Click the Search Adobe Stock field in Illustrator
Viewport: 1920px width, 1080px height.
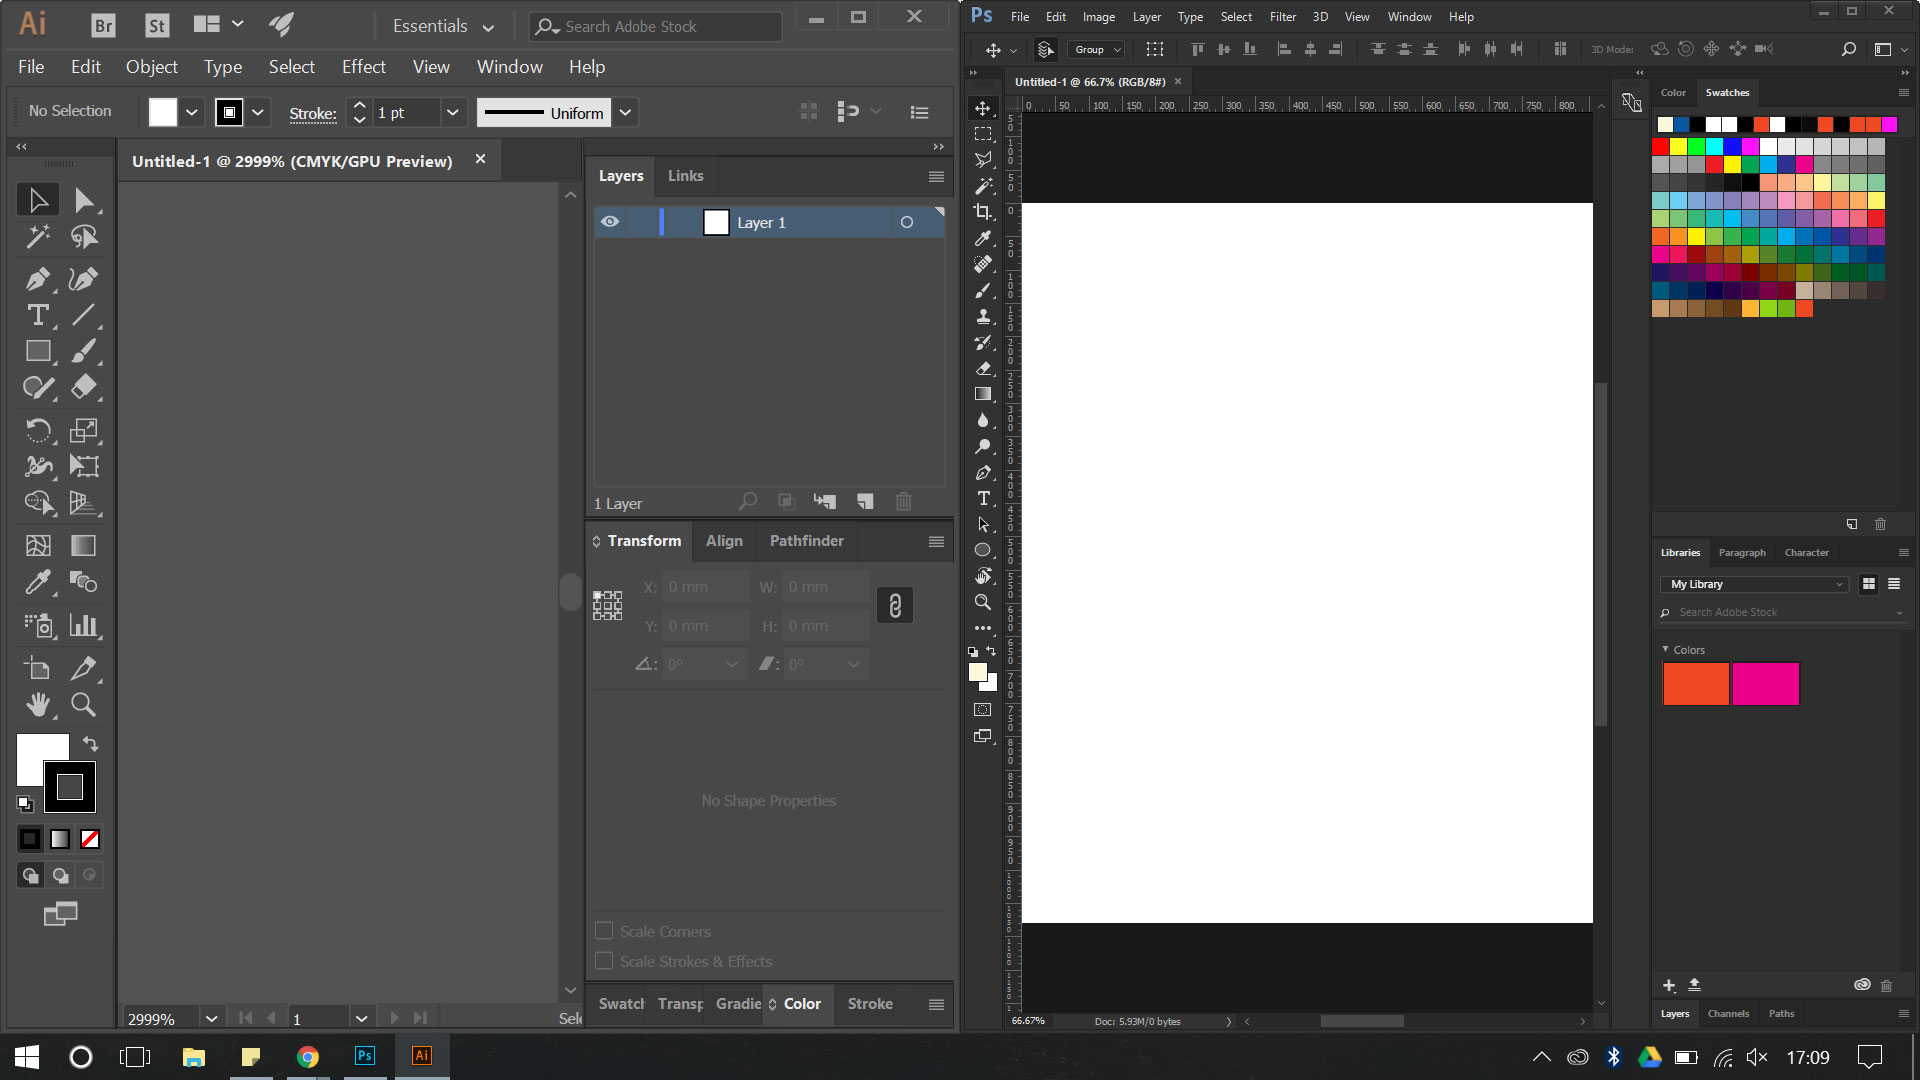[x=656, y=27]
